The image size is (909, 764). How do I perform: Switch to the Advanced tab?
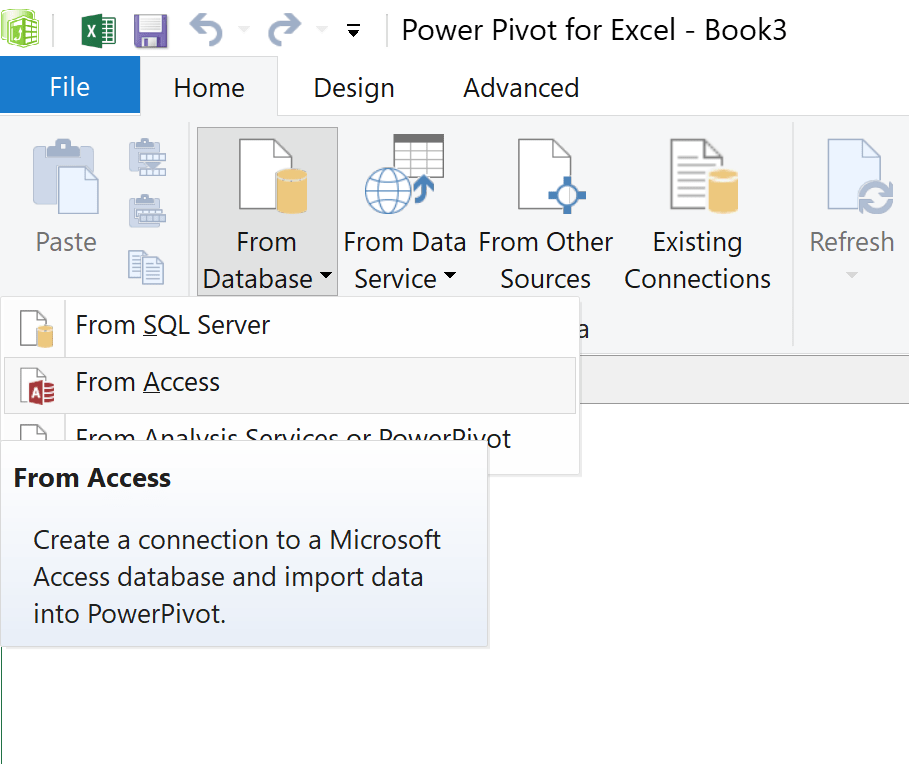(521, 88)
